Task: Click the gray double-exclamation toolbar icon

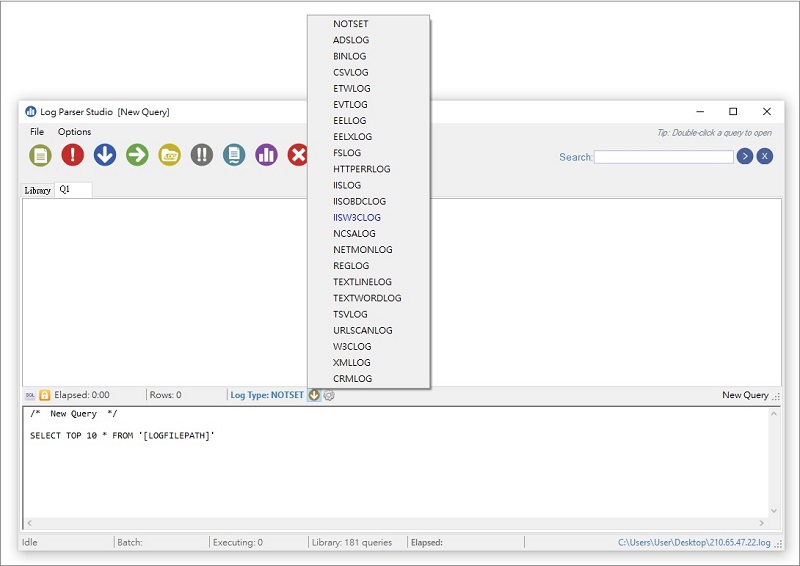Action: point(202,155)
